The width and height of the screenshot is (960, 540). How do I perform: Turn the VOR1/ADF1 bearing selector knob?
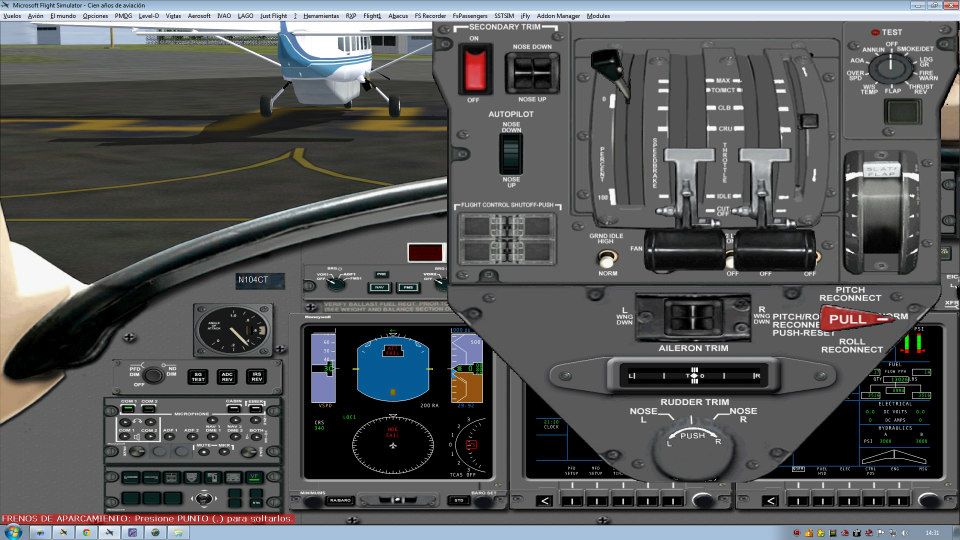click(335, 283)
